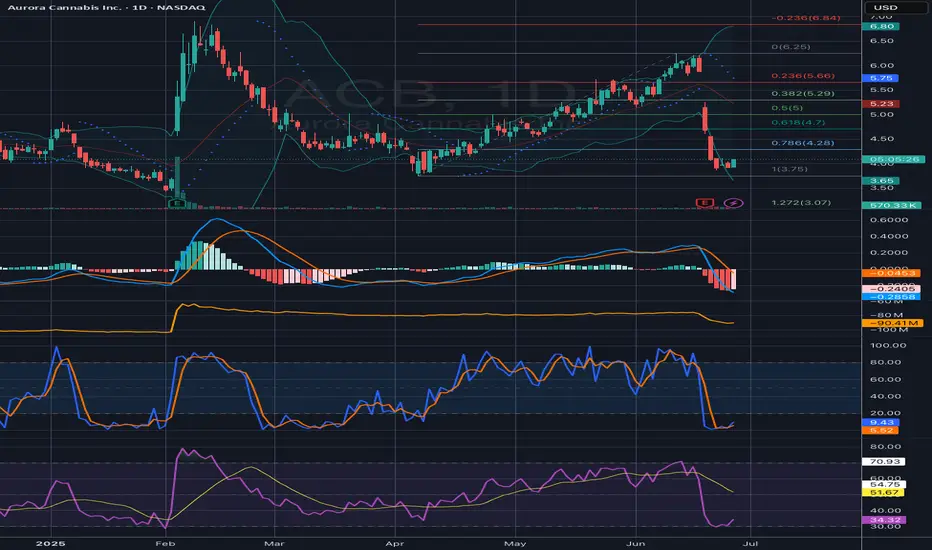The width and height of the screenshot is (932, 550).
Task: Click the red earnings E marker in June
Action: [705, 203]
